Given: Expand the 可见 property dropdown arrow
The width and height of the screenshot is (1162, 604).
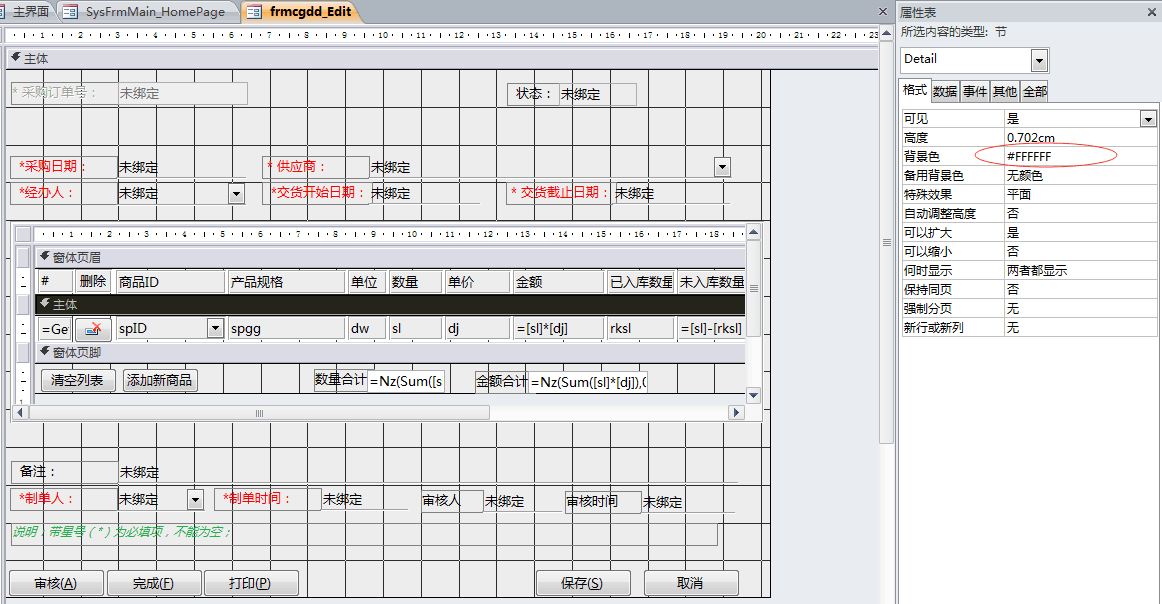Looking at the screenshot, I should pyautogui.click(x=1148, y=119).
